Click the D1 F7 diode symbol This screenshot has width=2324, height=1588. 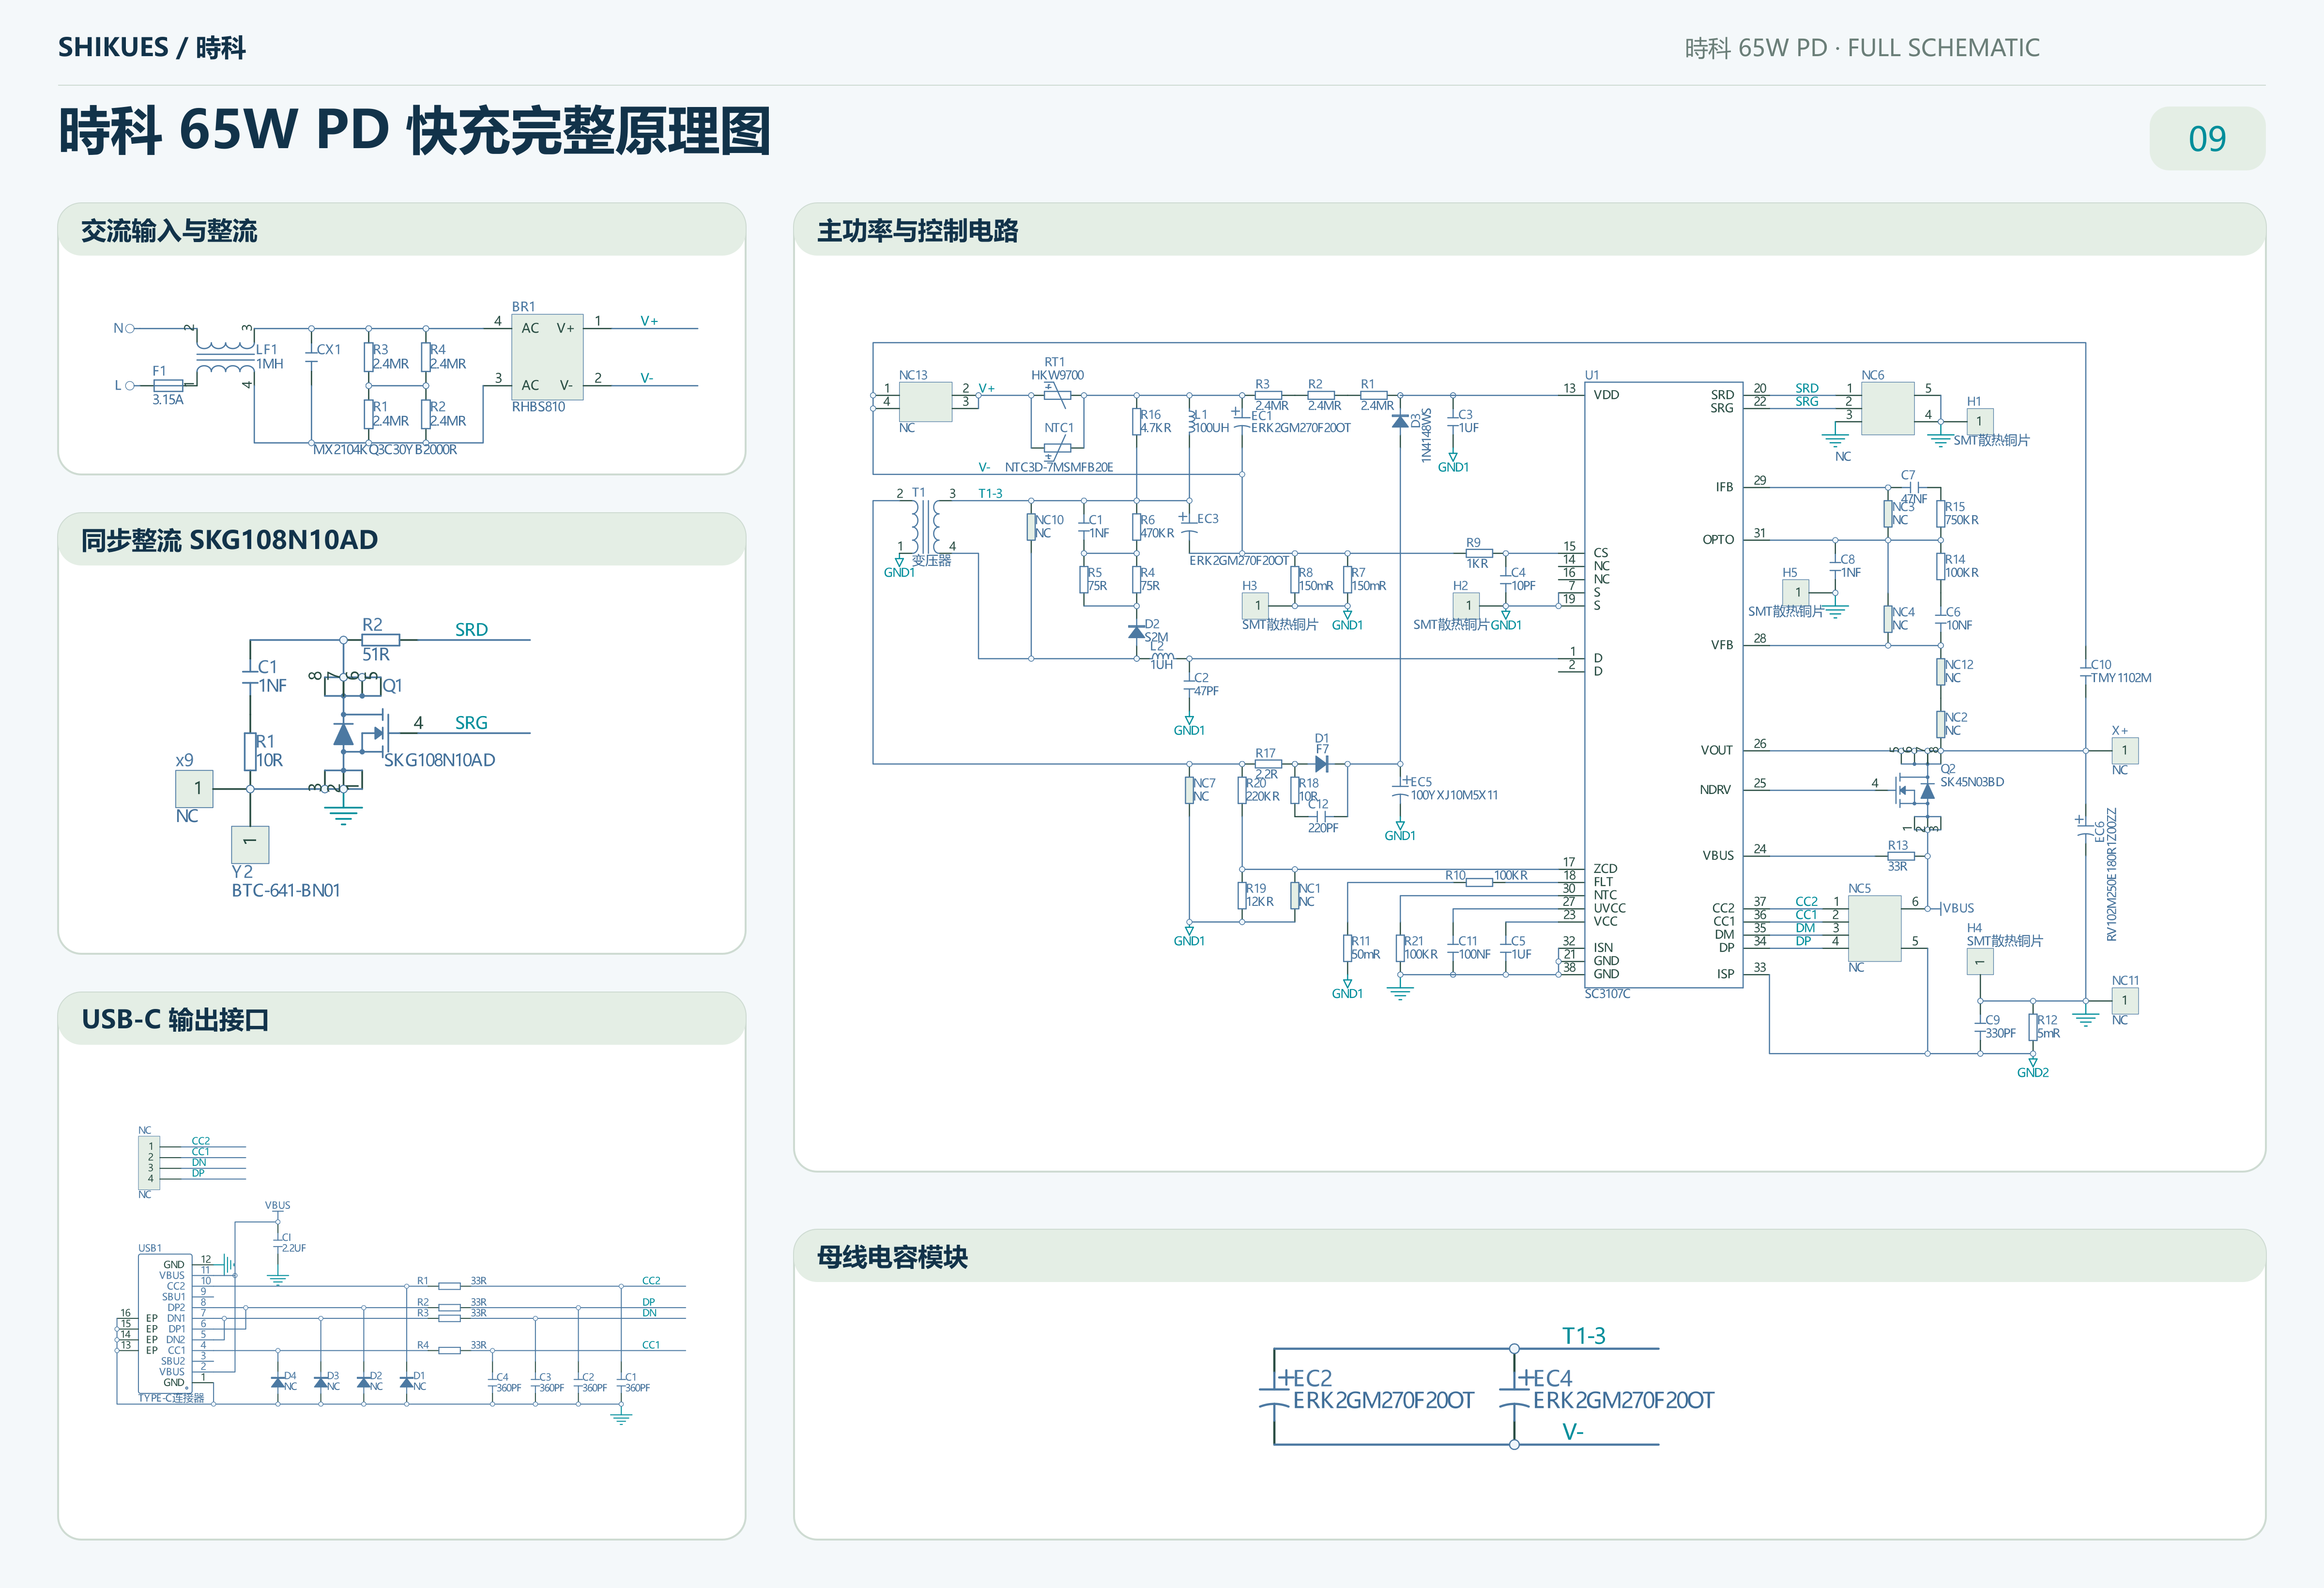tap(1321, 764)
